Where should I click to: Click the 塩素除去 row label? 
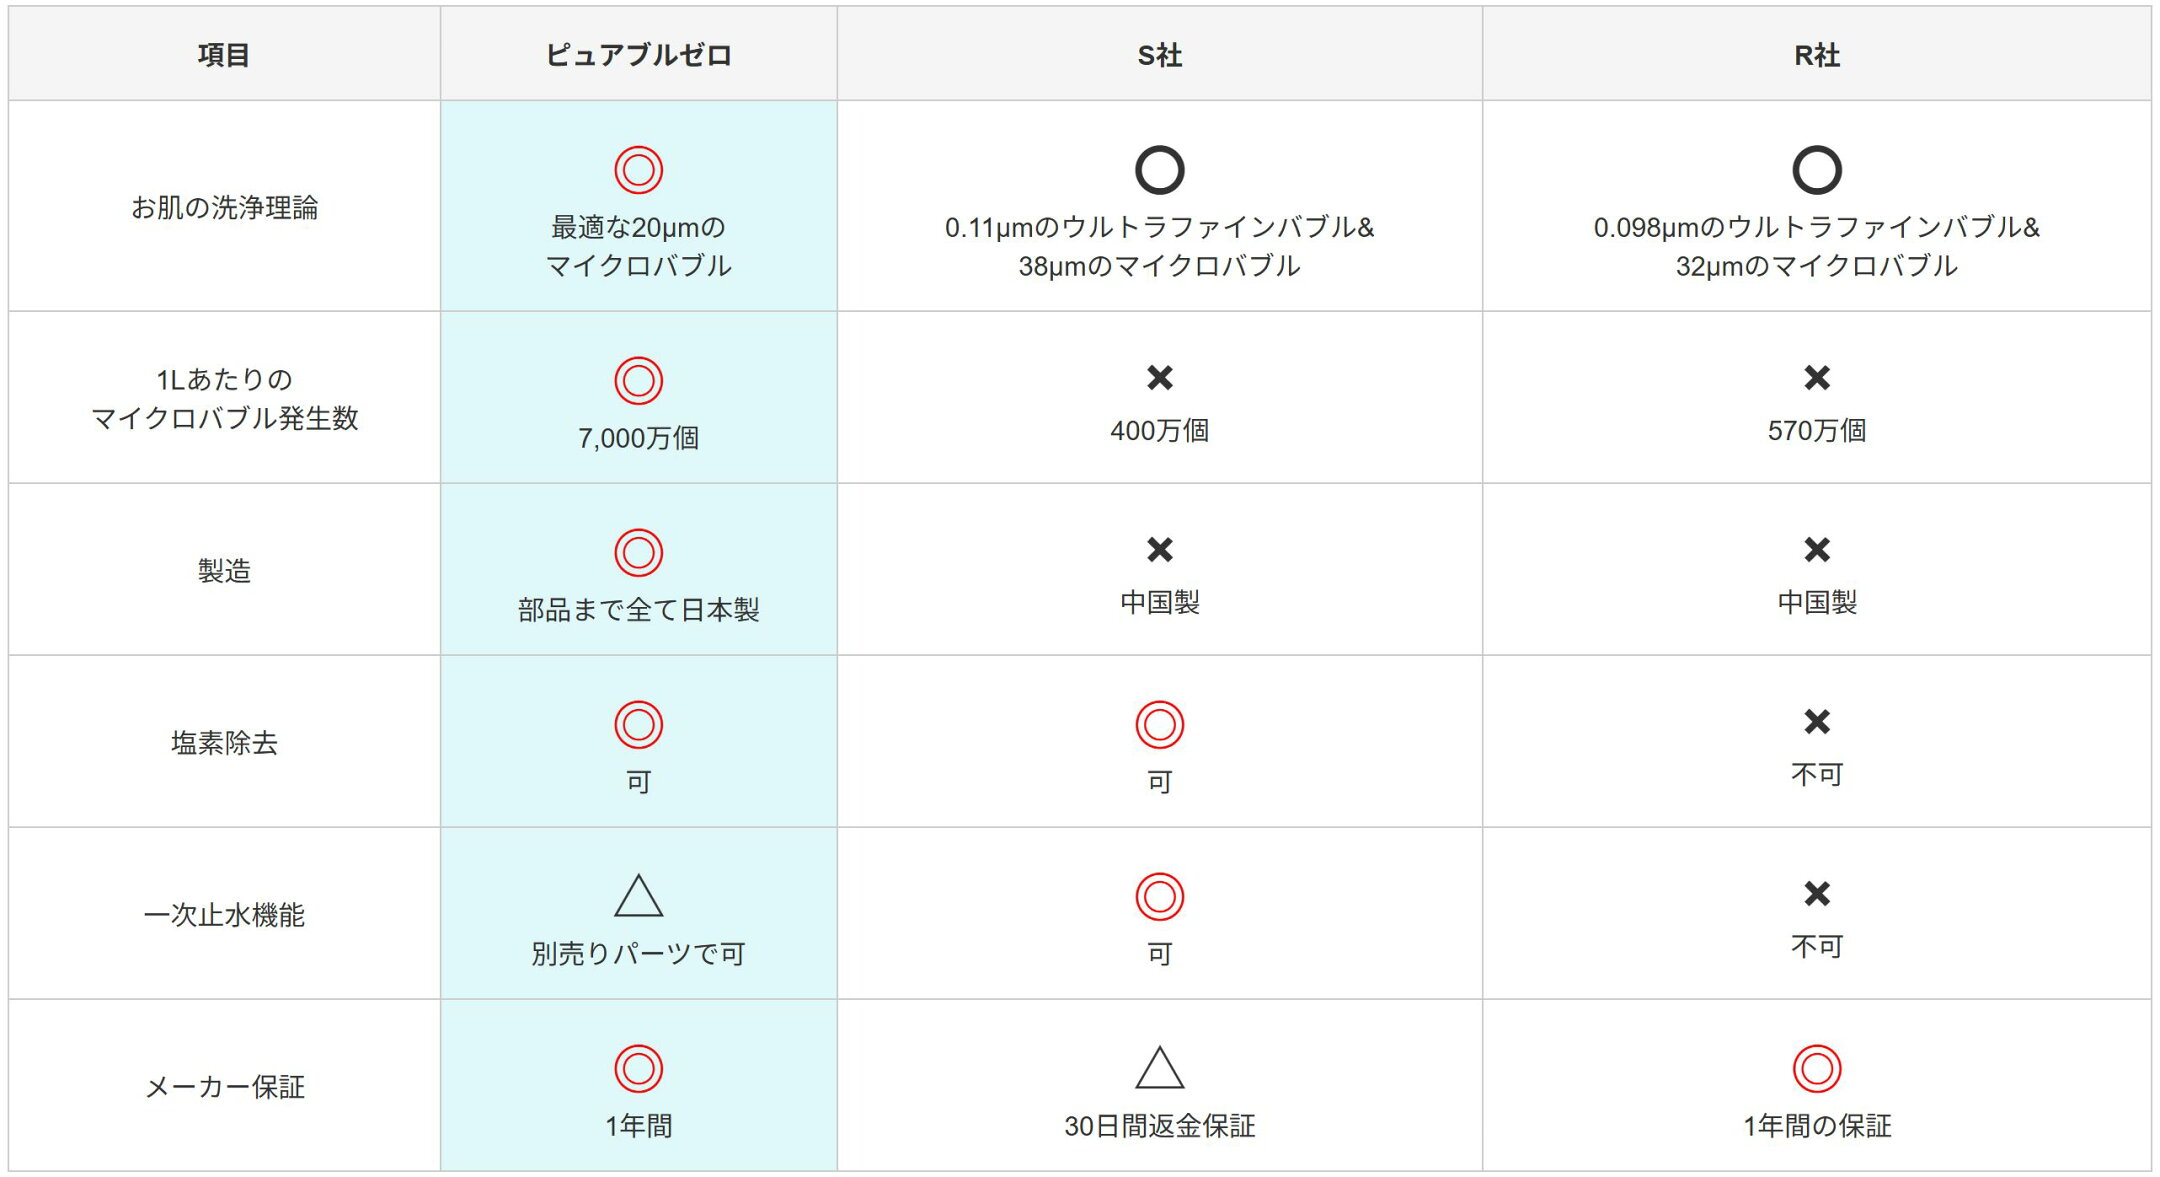[x=224, y=743]
